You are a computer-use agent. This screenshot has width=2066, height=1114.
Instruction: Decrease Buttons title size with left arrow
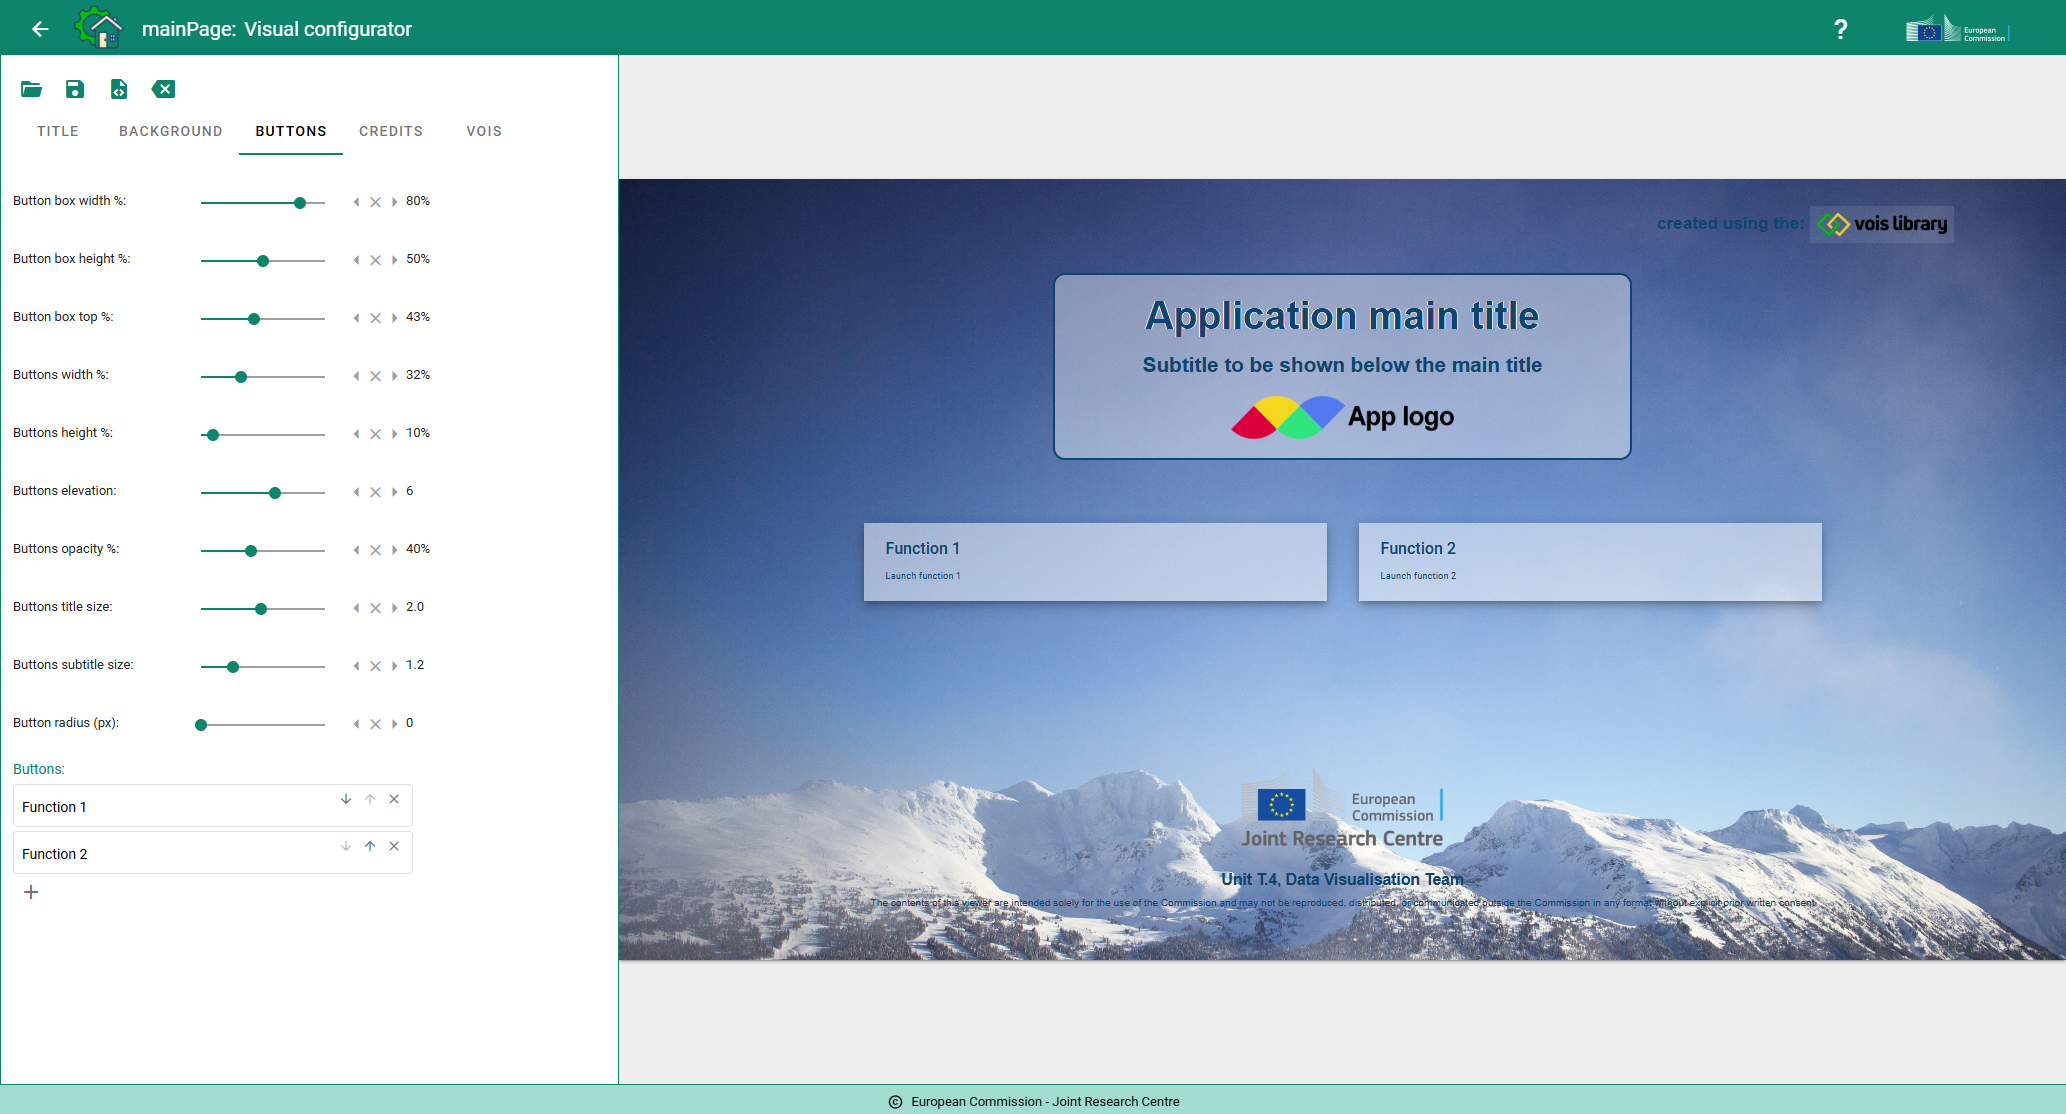[356, 608]
